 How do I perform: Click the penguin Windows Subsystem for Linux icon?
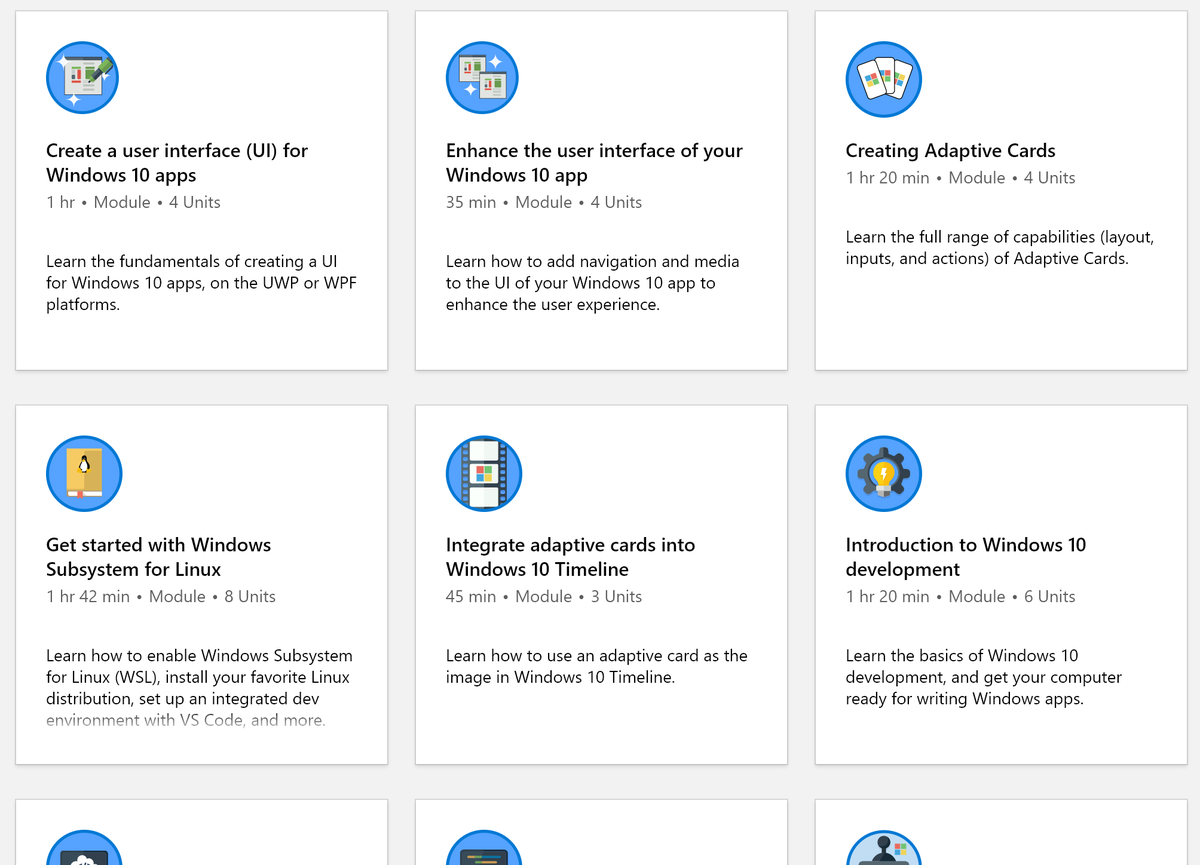[x=84, y=473]
